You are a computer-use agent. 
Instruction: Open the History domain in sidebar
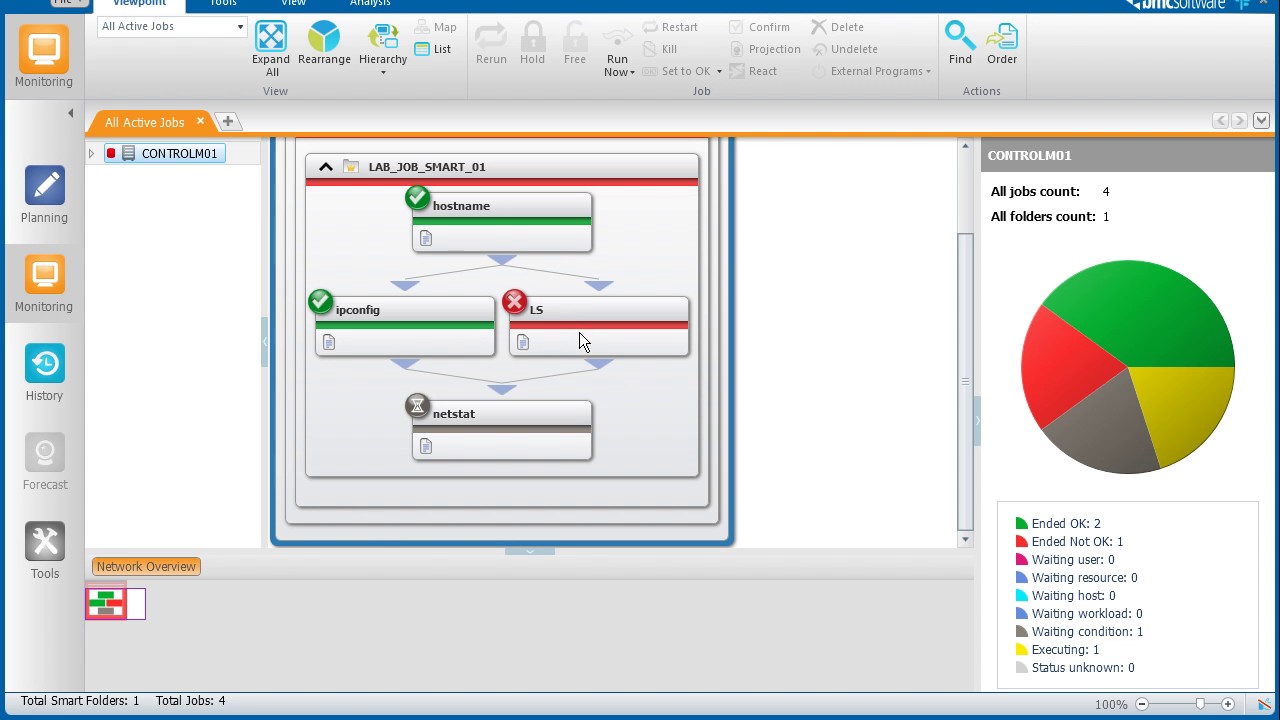44,373
